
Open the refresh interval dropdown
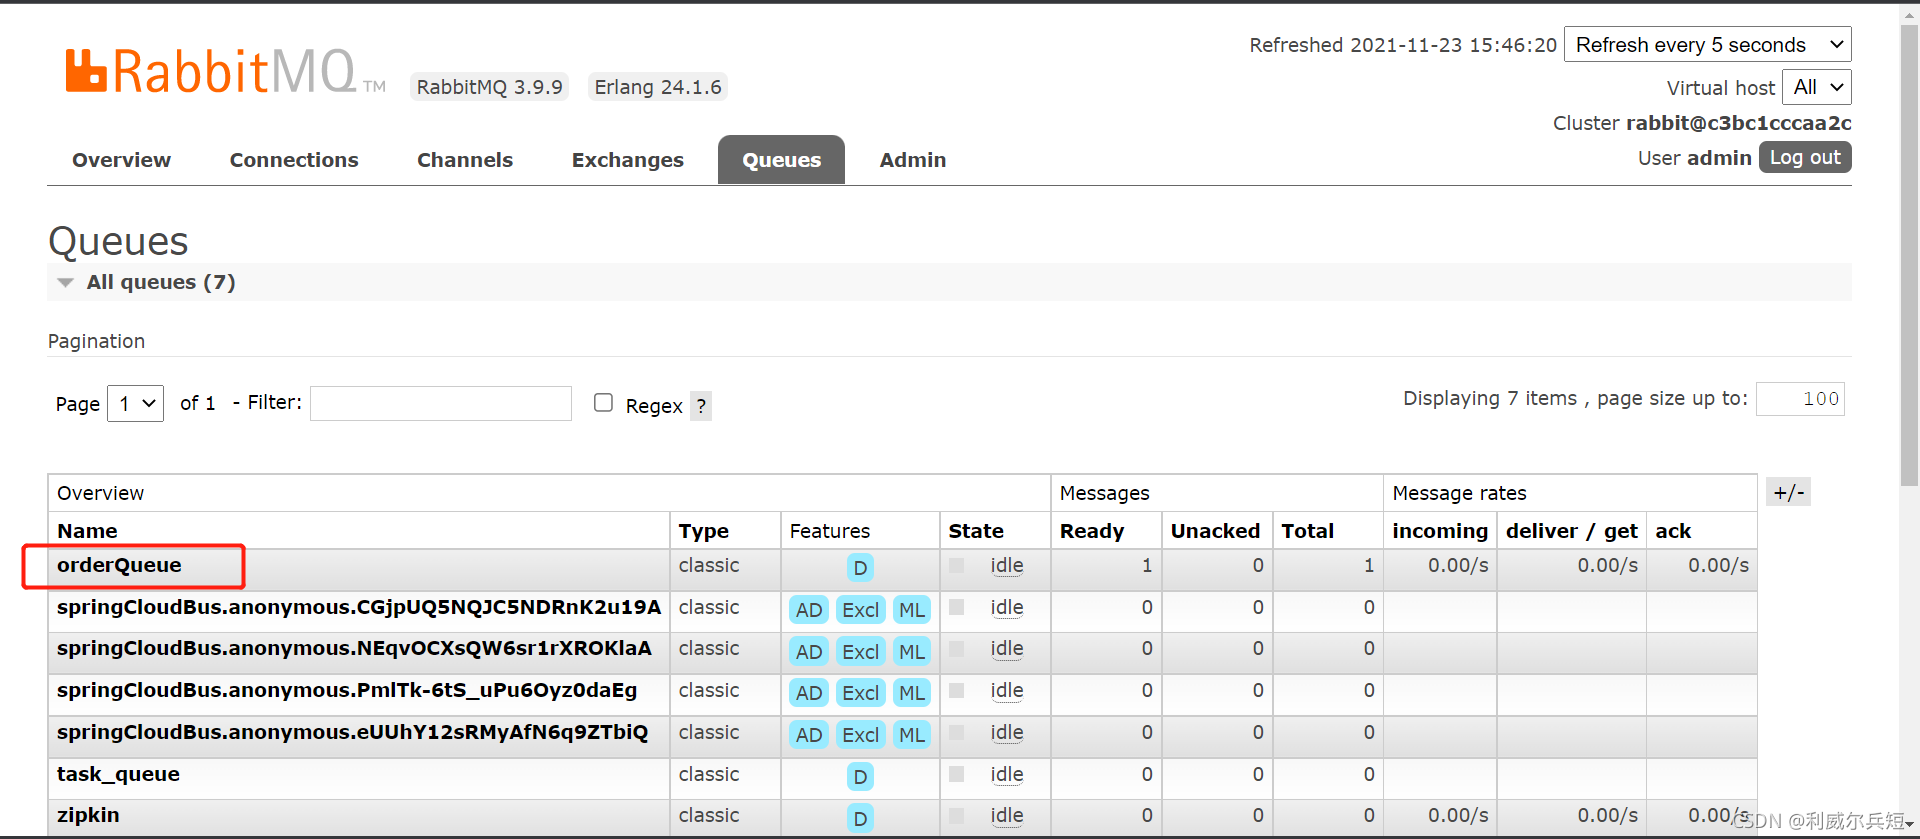(x=1707, y=45)
